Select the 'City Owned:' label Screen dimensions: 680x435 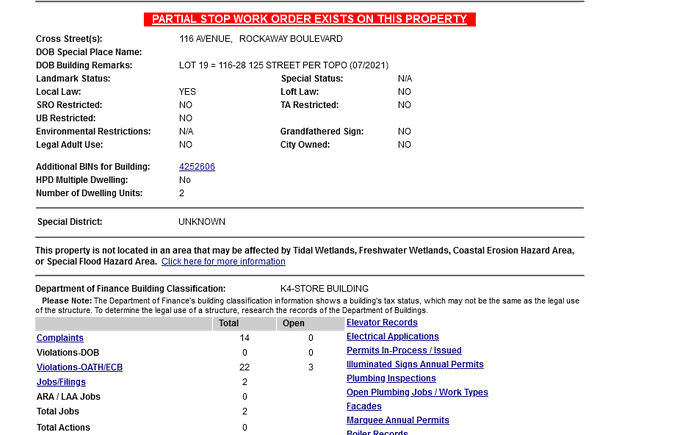click(305, 145)
